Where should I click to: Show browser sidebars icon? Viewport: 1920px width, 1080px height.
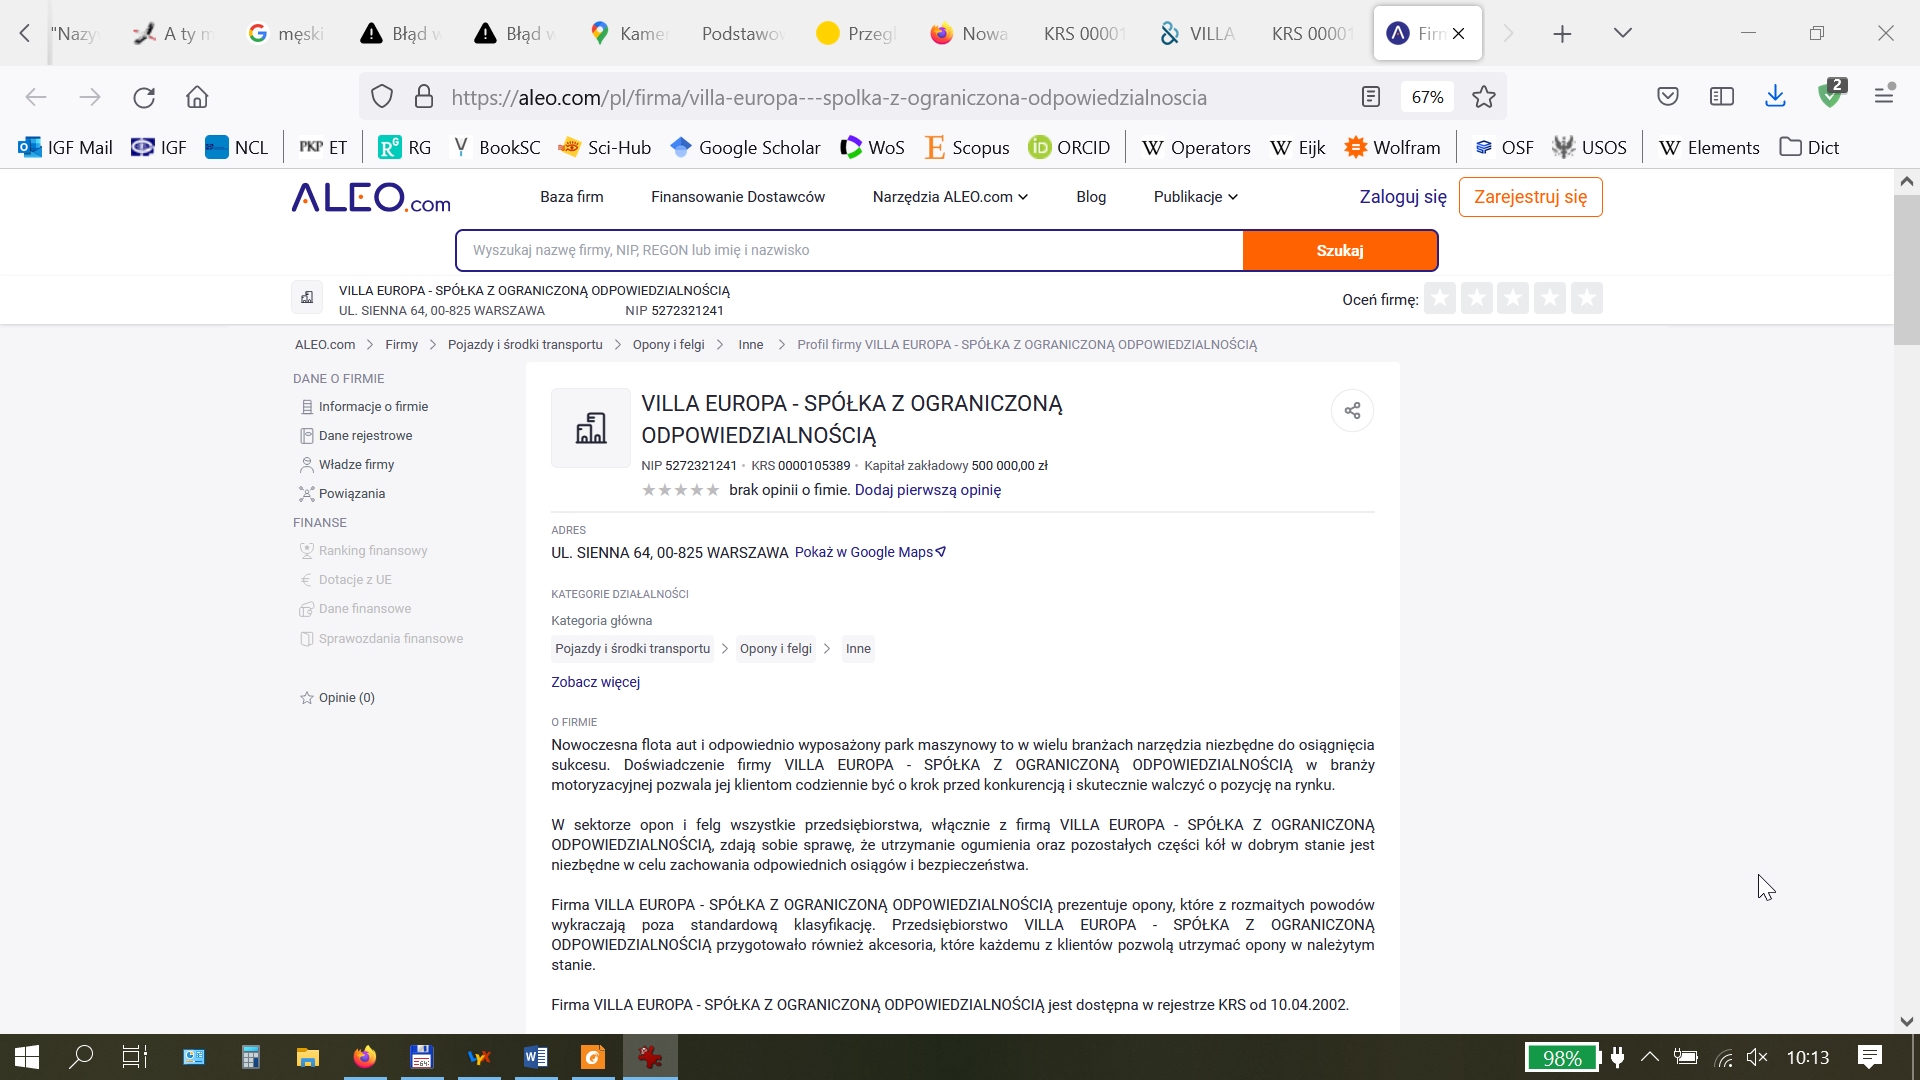1722,97
